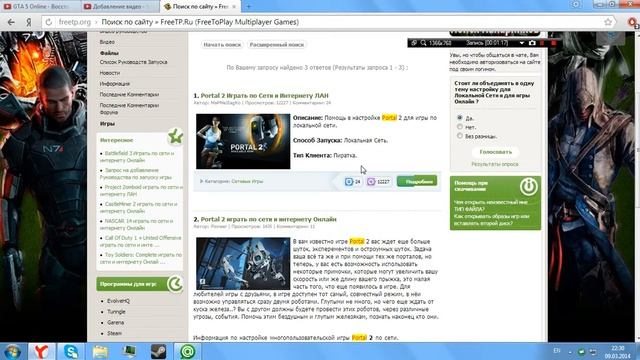Image resolution: width=640 pixels, height=360 pixels.
Task: Open a new browser tab with plus
Action: (248, 7)
